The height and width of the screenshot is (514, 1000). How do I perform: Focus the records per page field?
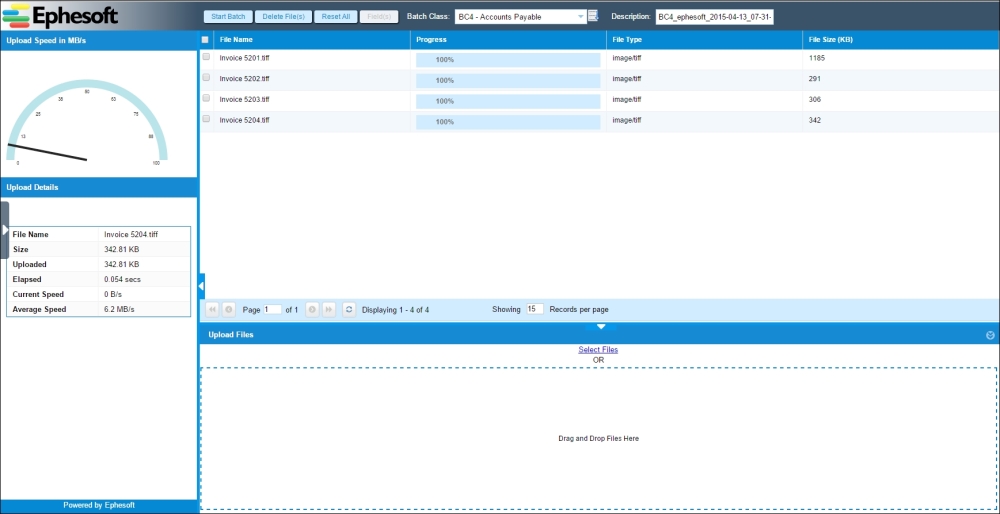coord(534,309)
